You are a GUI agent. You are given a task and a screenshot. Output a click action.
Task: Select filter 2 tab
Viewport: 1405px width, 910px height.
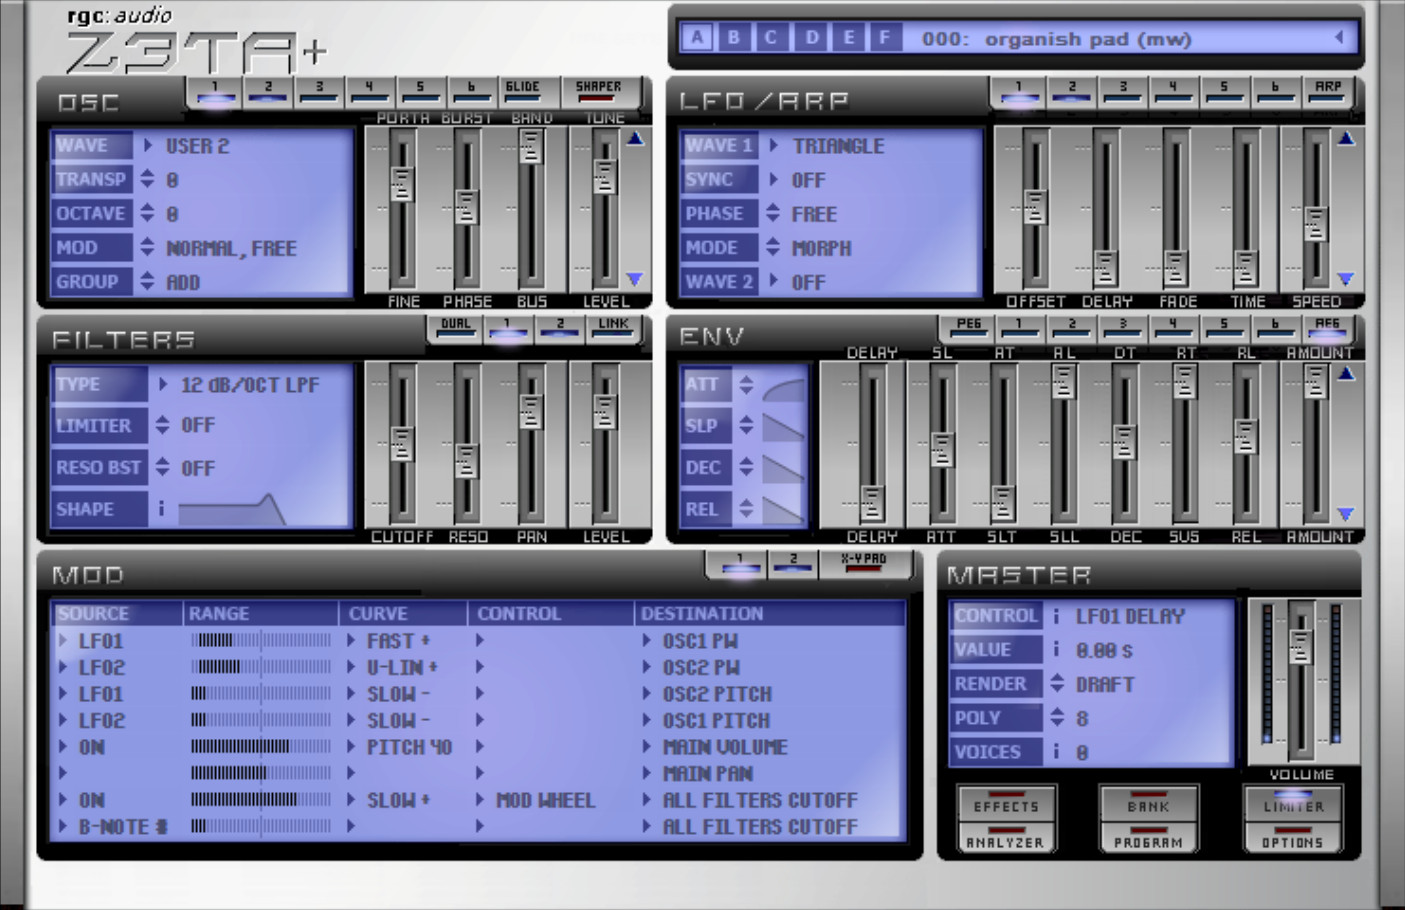[560, 329]
